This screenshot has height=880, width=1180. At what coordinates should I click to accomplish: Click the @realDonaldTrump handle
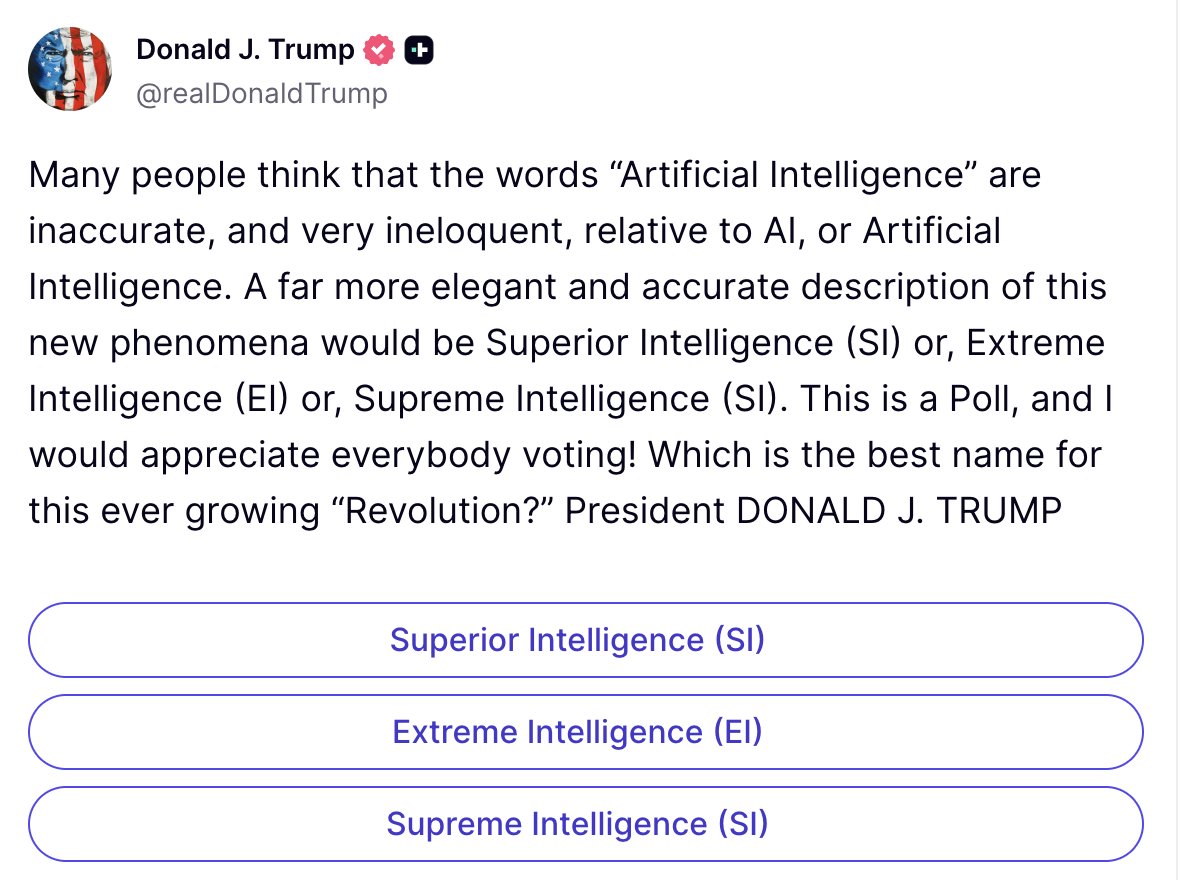point(262,93)
